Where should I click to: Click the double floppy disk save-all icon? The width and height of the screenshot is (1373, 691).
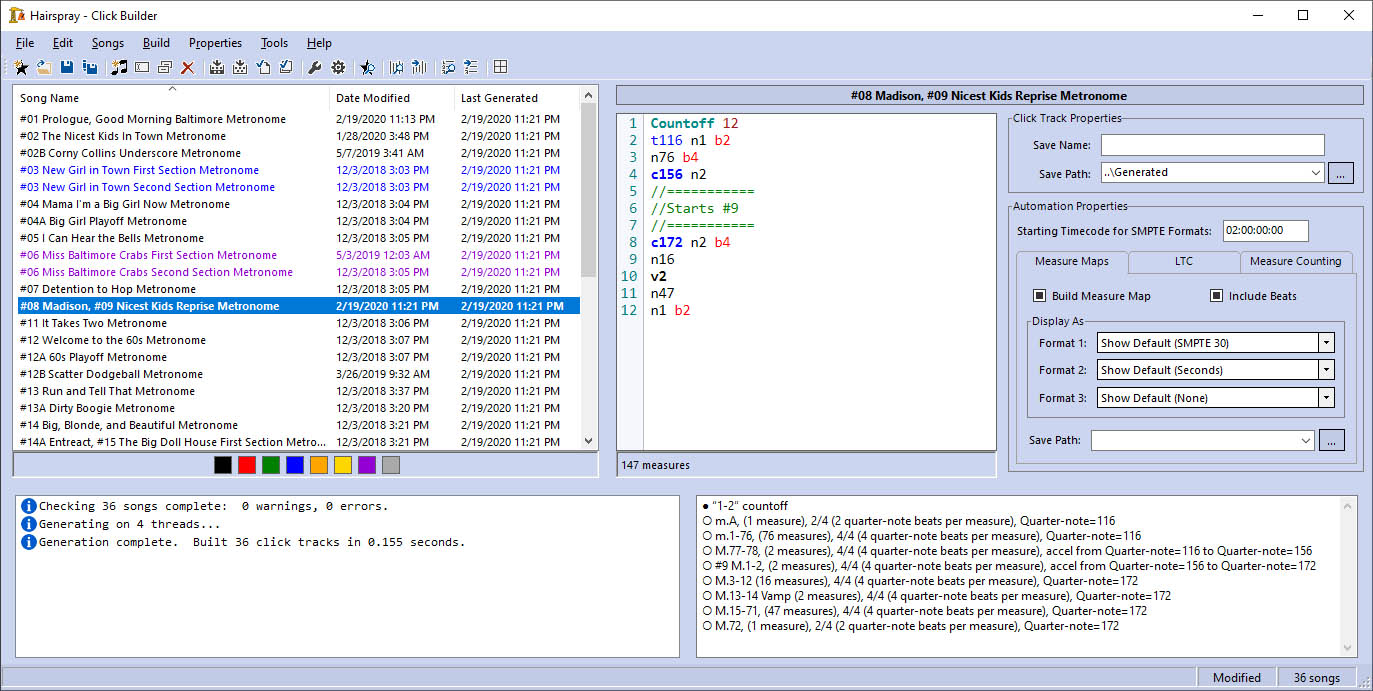[90, 67]
